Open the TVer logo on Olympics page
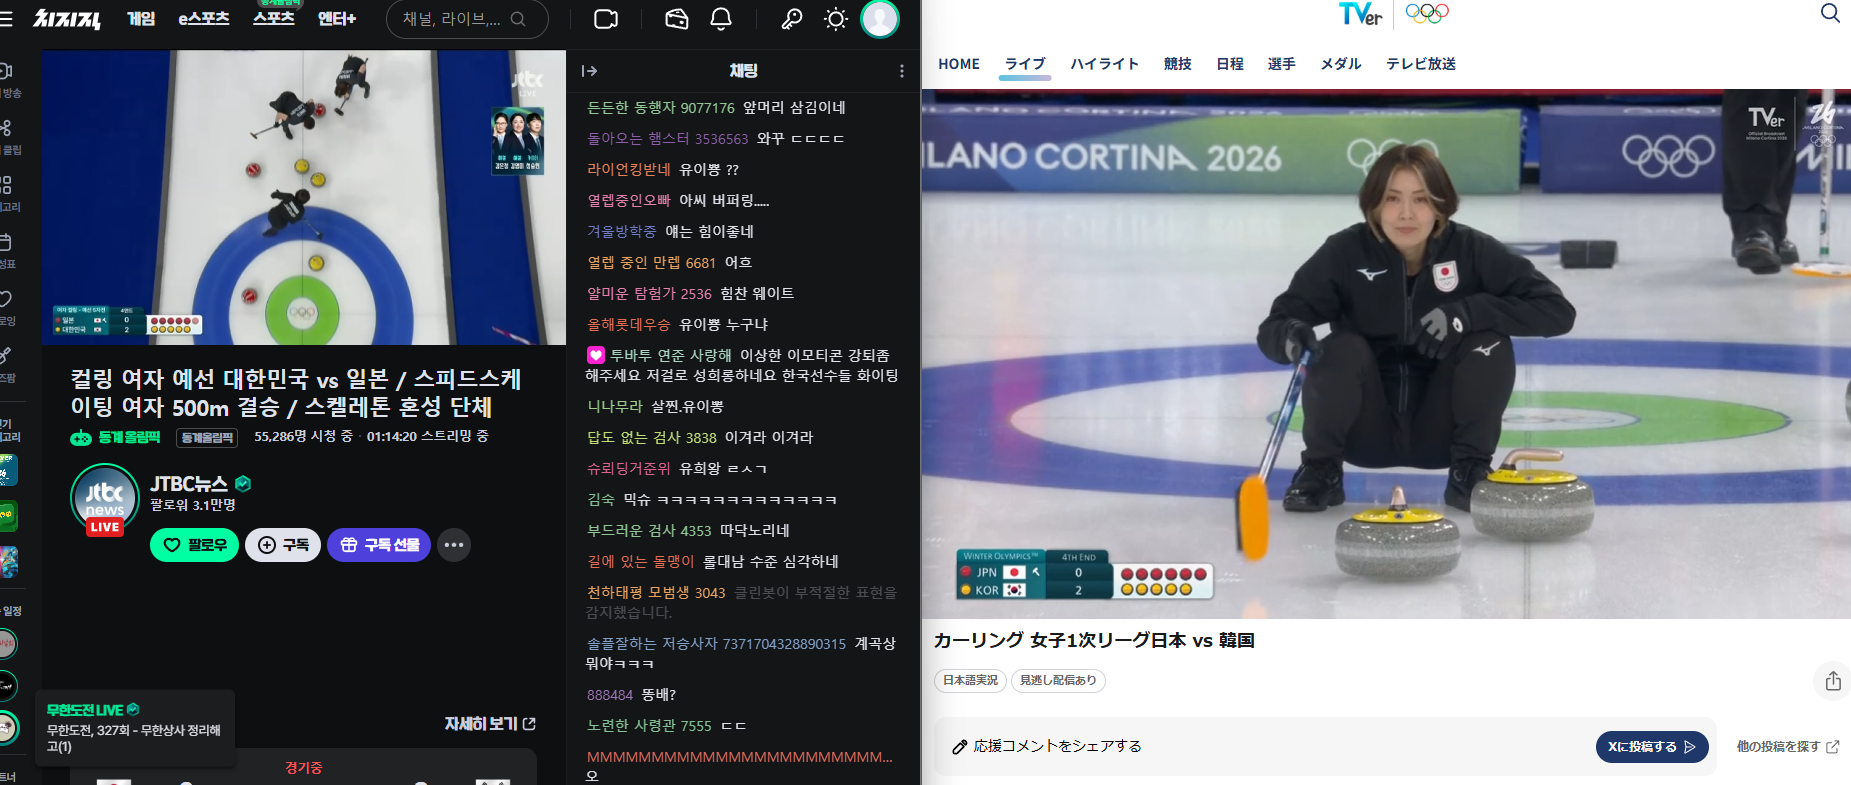Screen dimensions: 1851x785 pos(1360,14)
